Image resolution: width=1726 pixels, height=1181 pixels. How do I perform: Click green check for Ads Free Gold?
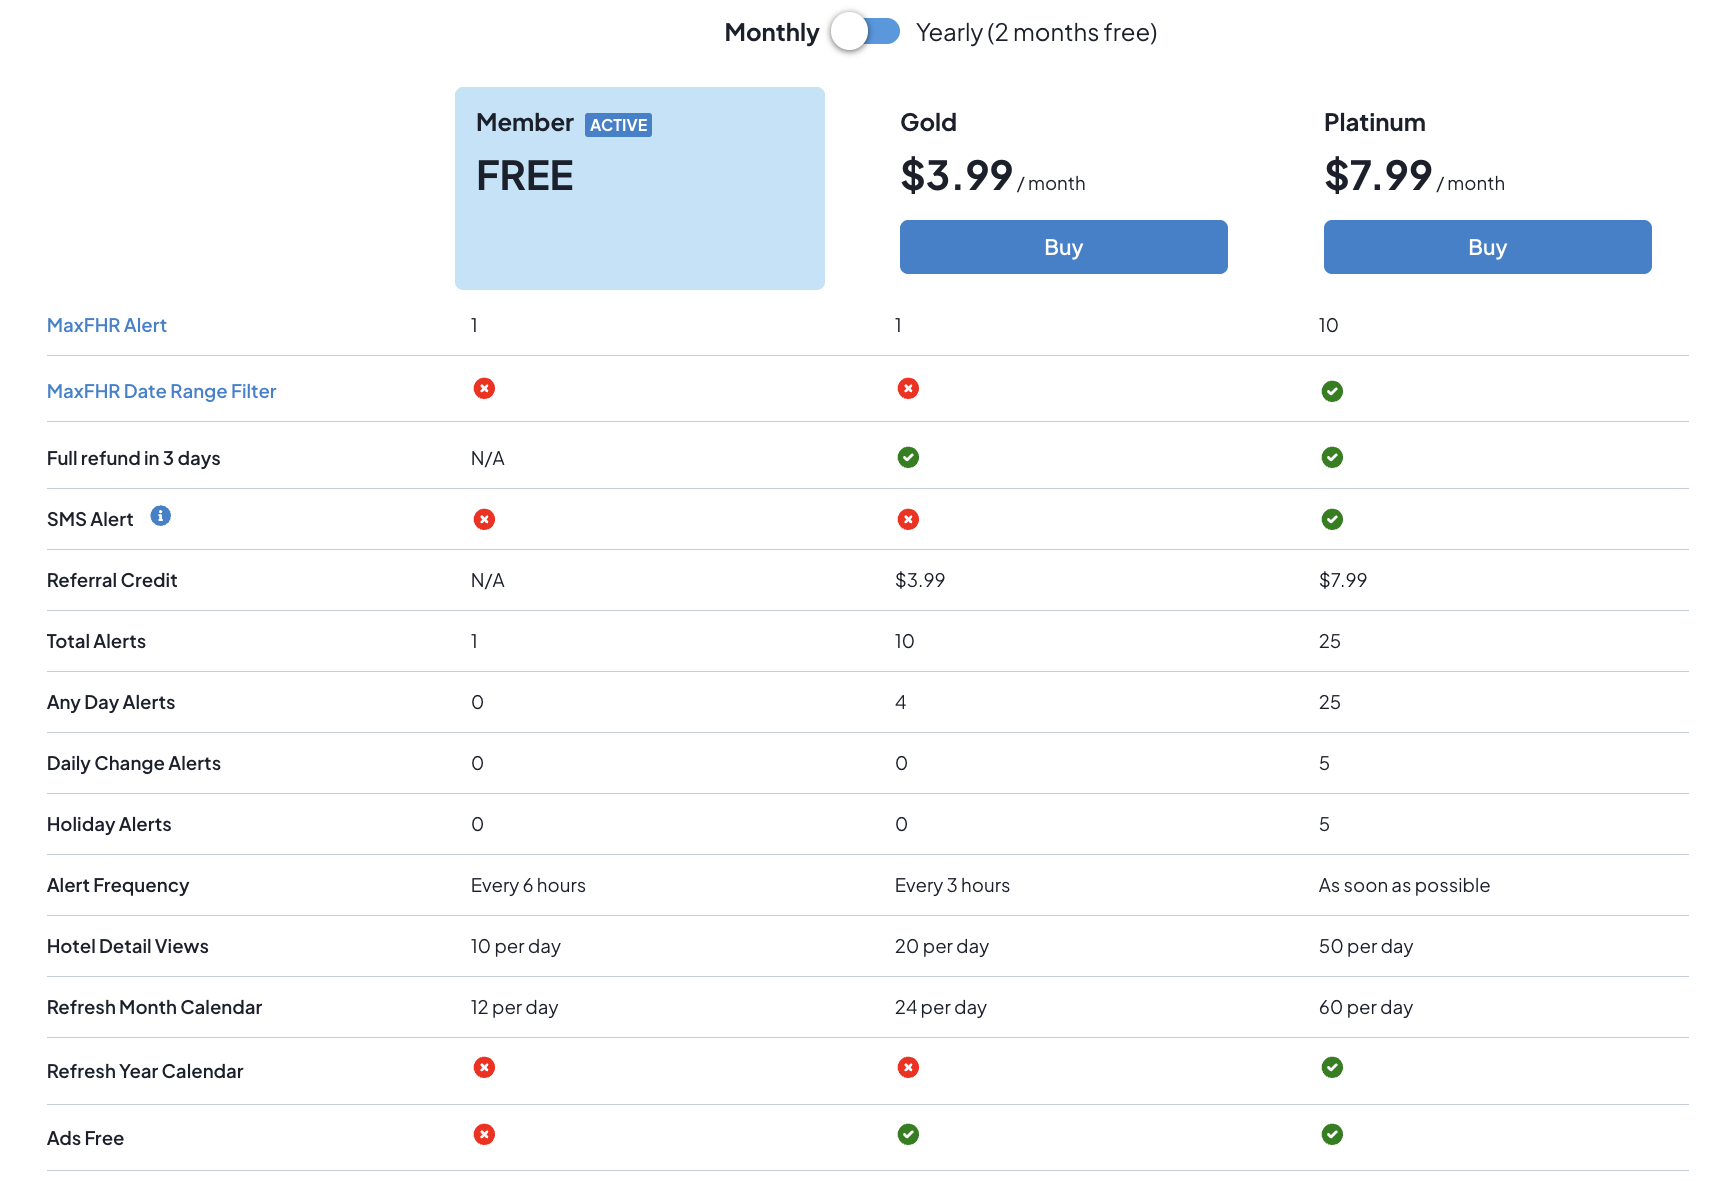(908, 1134)
